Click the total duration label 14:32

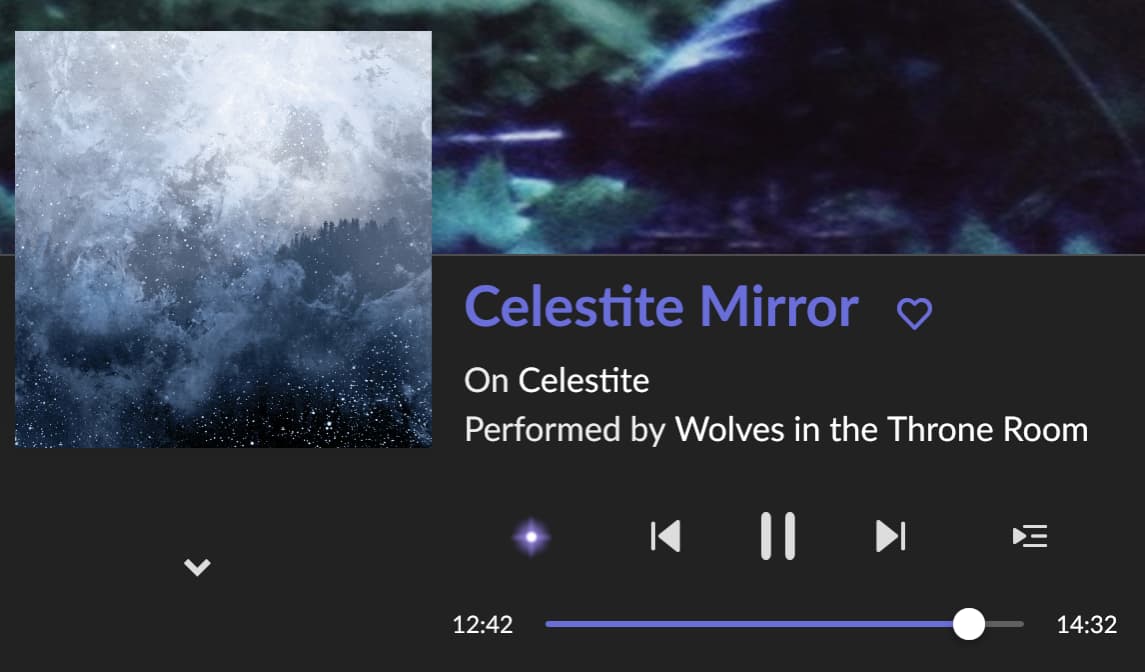point(1087,625)
